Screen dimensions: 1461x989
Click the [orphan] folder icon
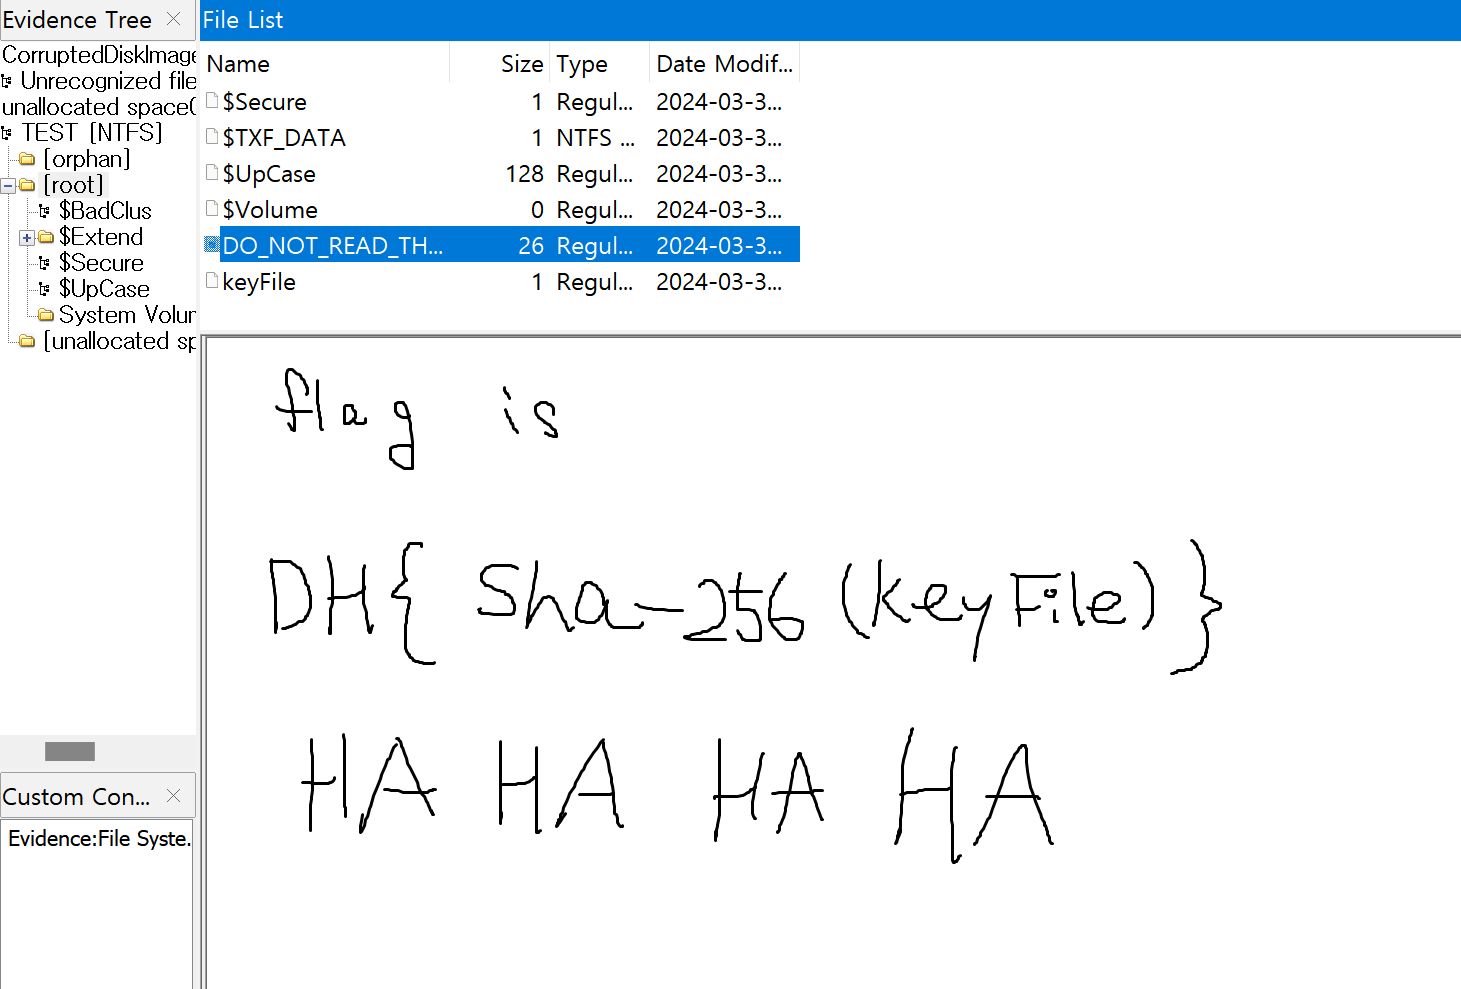tap(26, 158)
